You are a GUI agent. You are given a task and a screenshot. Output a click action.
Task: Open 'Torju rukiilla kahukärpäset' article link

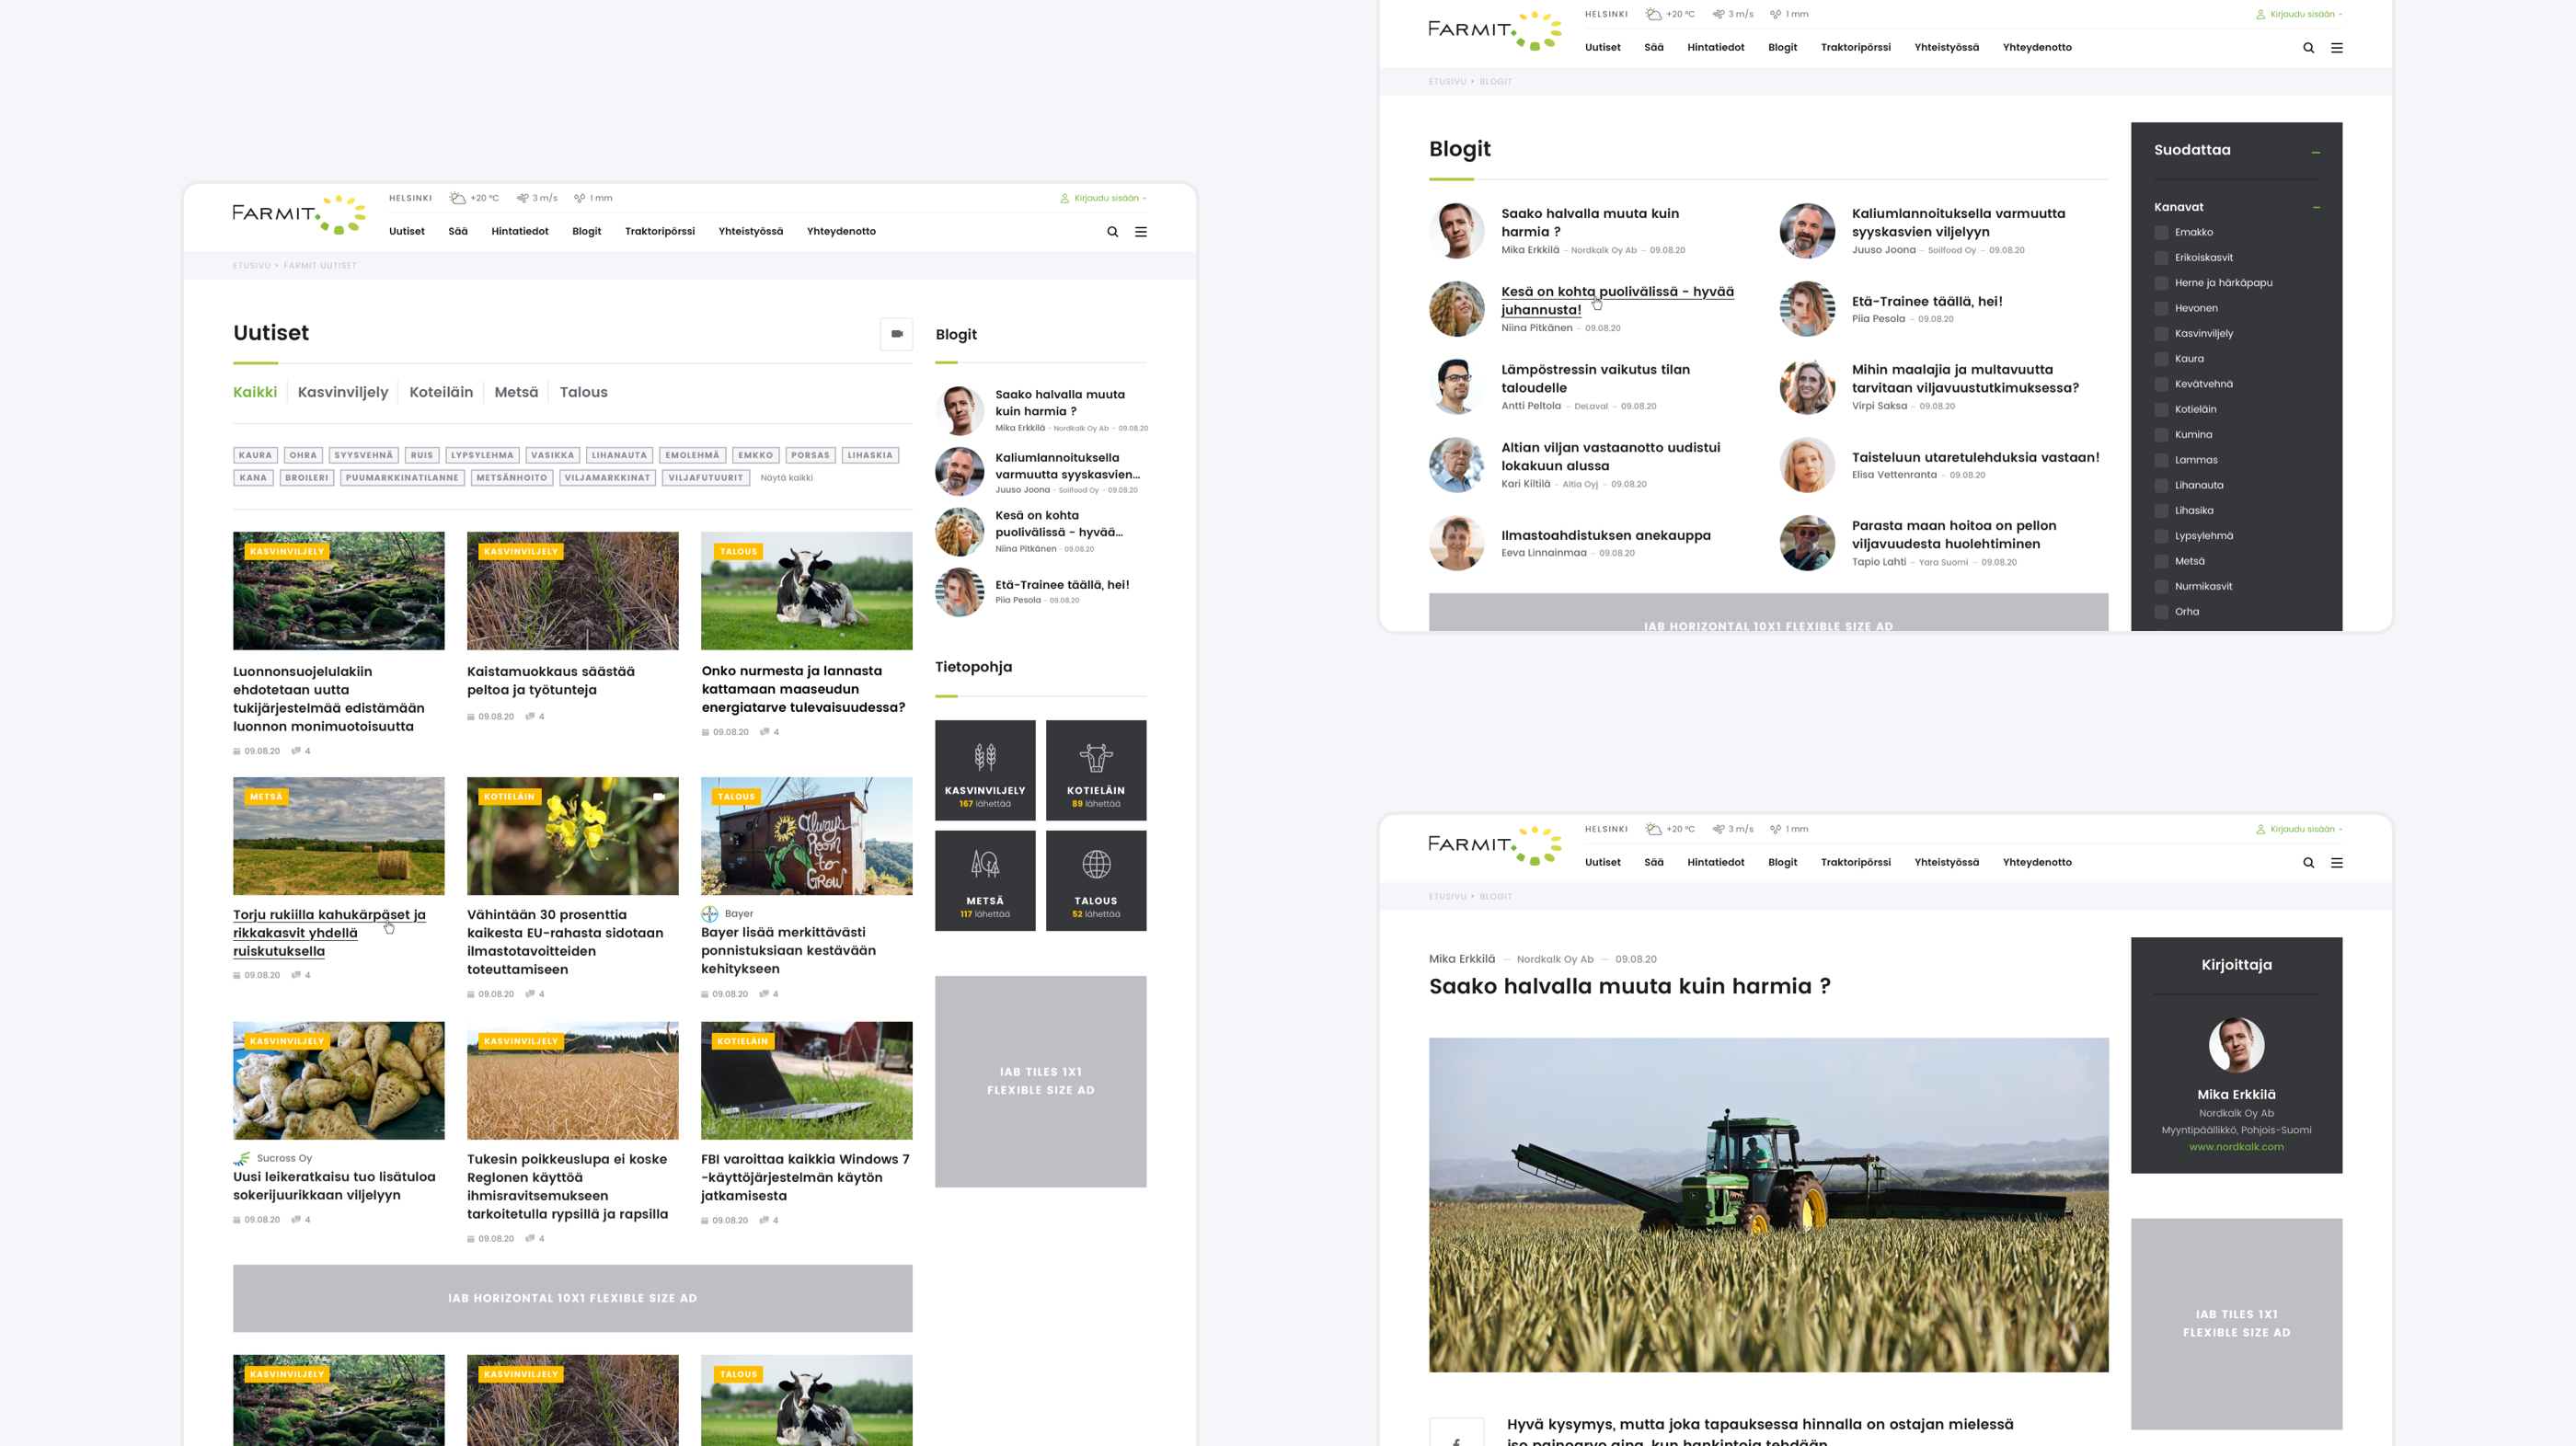329,933
